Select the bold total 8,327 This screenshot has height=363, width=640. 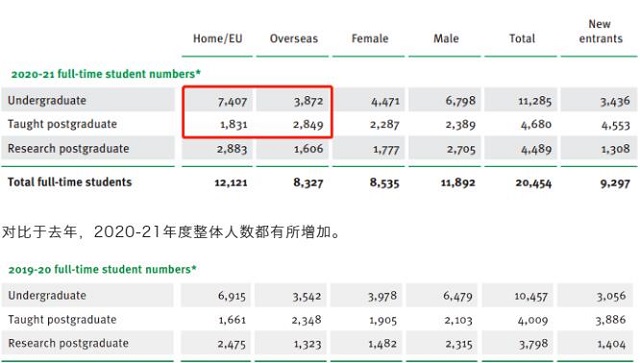308,183
